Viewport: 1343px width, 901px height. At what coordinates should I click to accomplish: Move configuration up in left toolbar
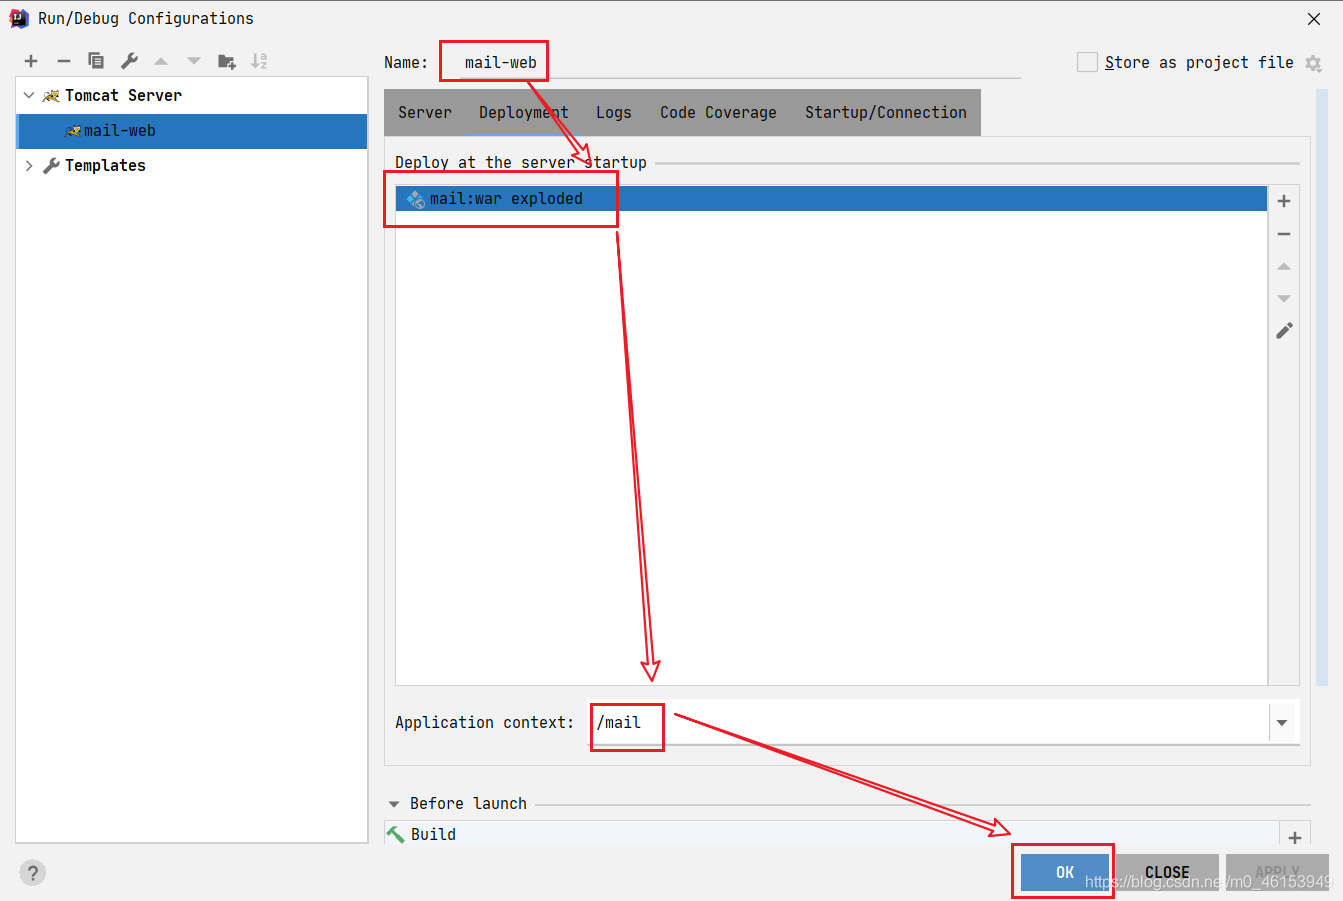[161, 61]
